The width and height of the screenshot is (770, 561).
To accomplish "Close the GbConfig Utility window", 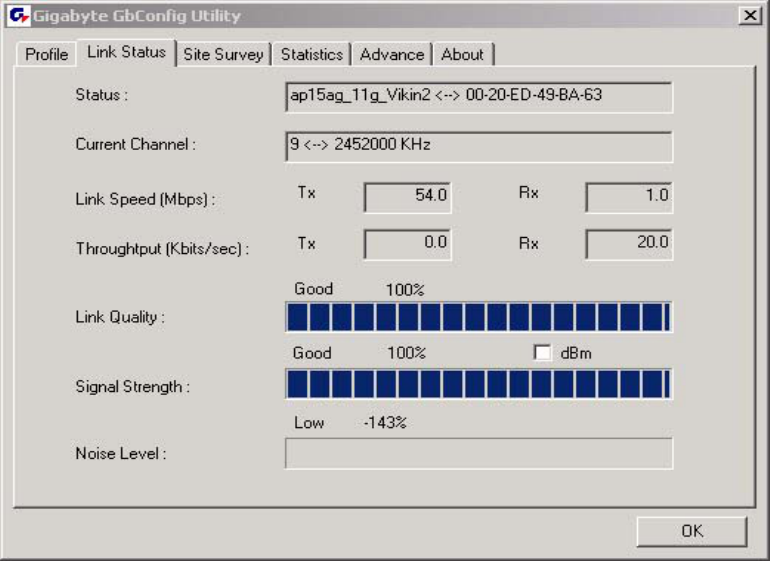I will pyautogui.click(x=750, y=16).
